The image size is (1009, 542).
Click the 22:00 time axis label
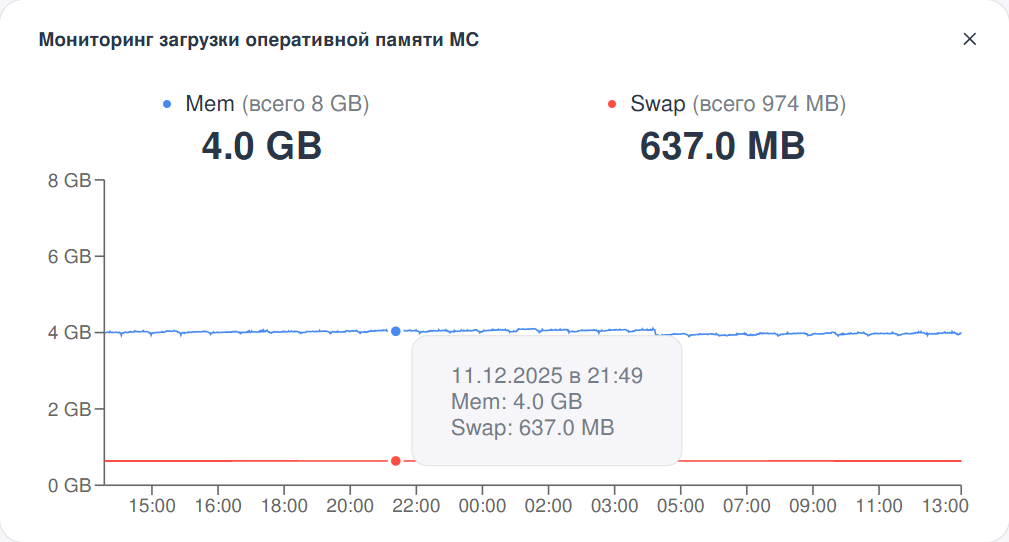[x=416, y=507]
